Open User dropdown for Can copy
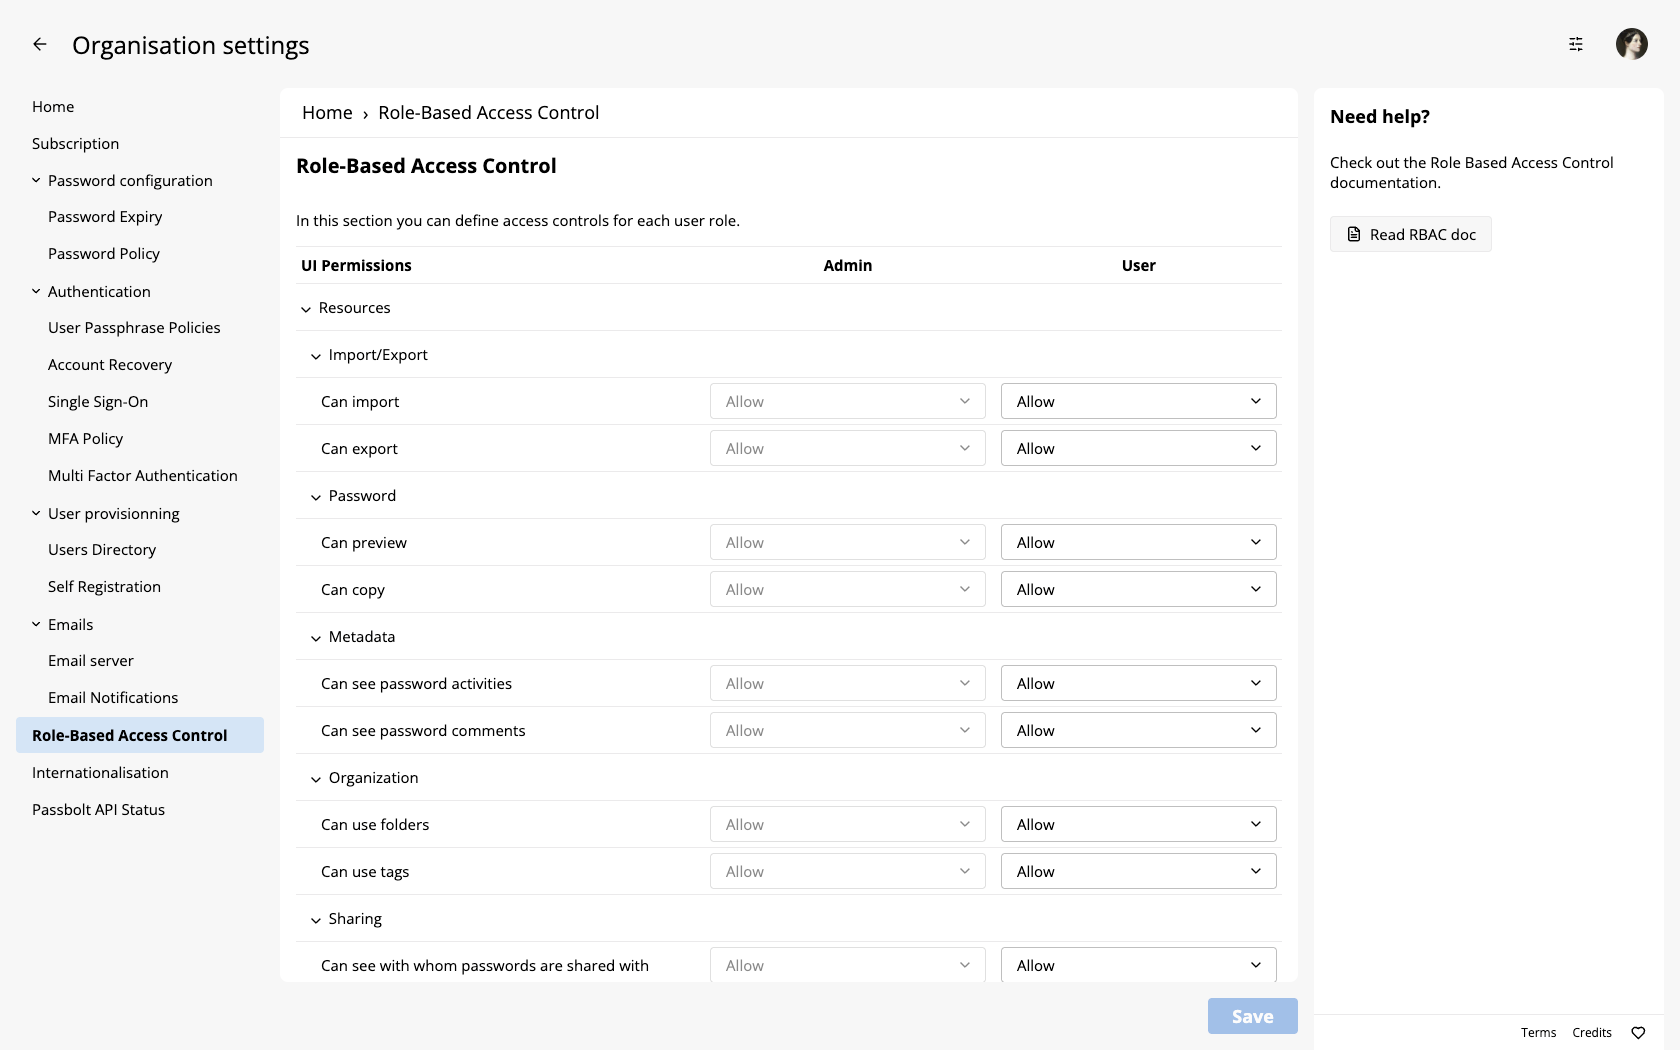The image size is (1680, 1050). click(1138, 590)
